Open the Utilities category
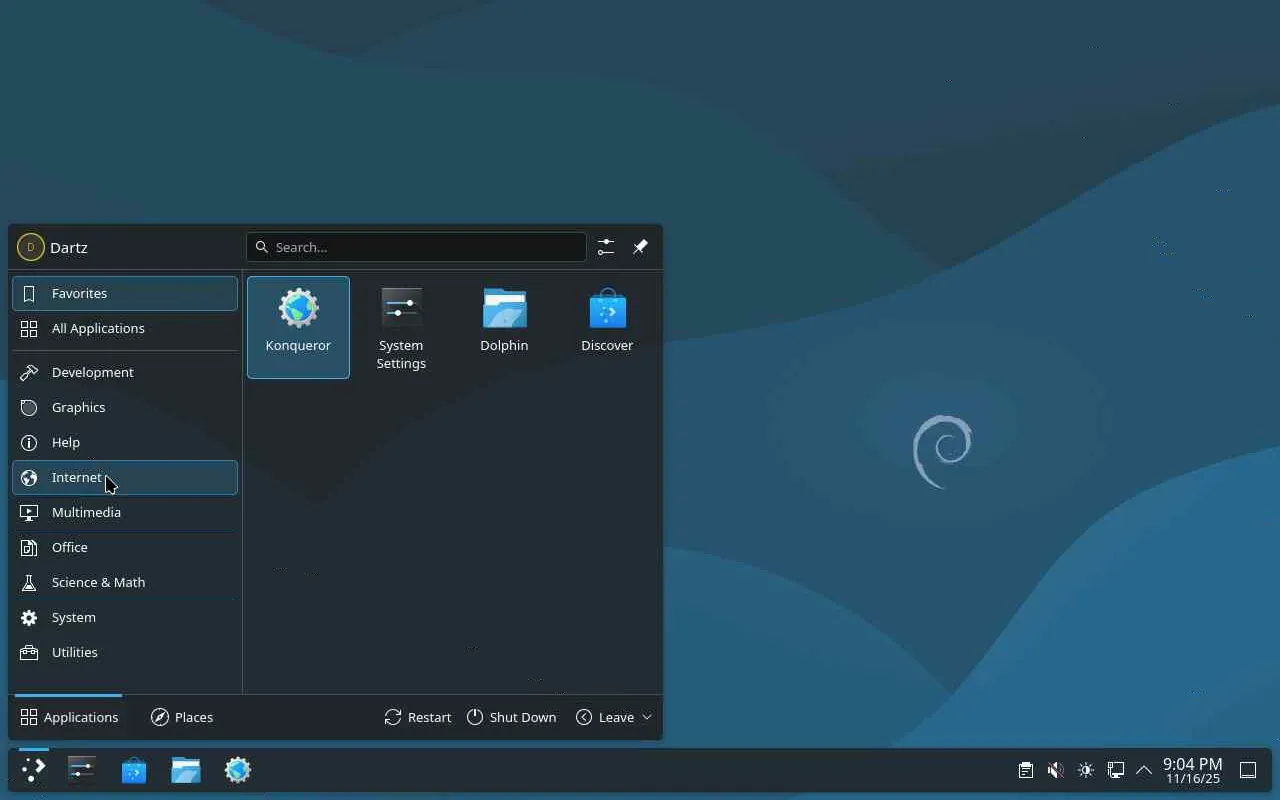Screen dimensions: 1280x800 pos(125,652)
